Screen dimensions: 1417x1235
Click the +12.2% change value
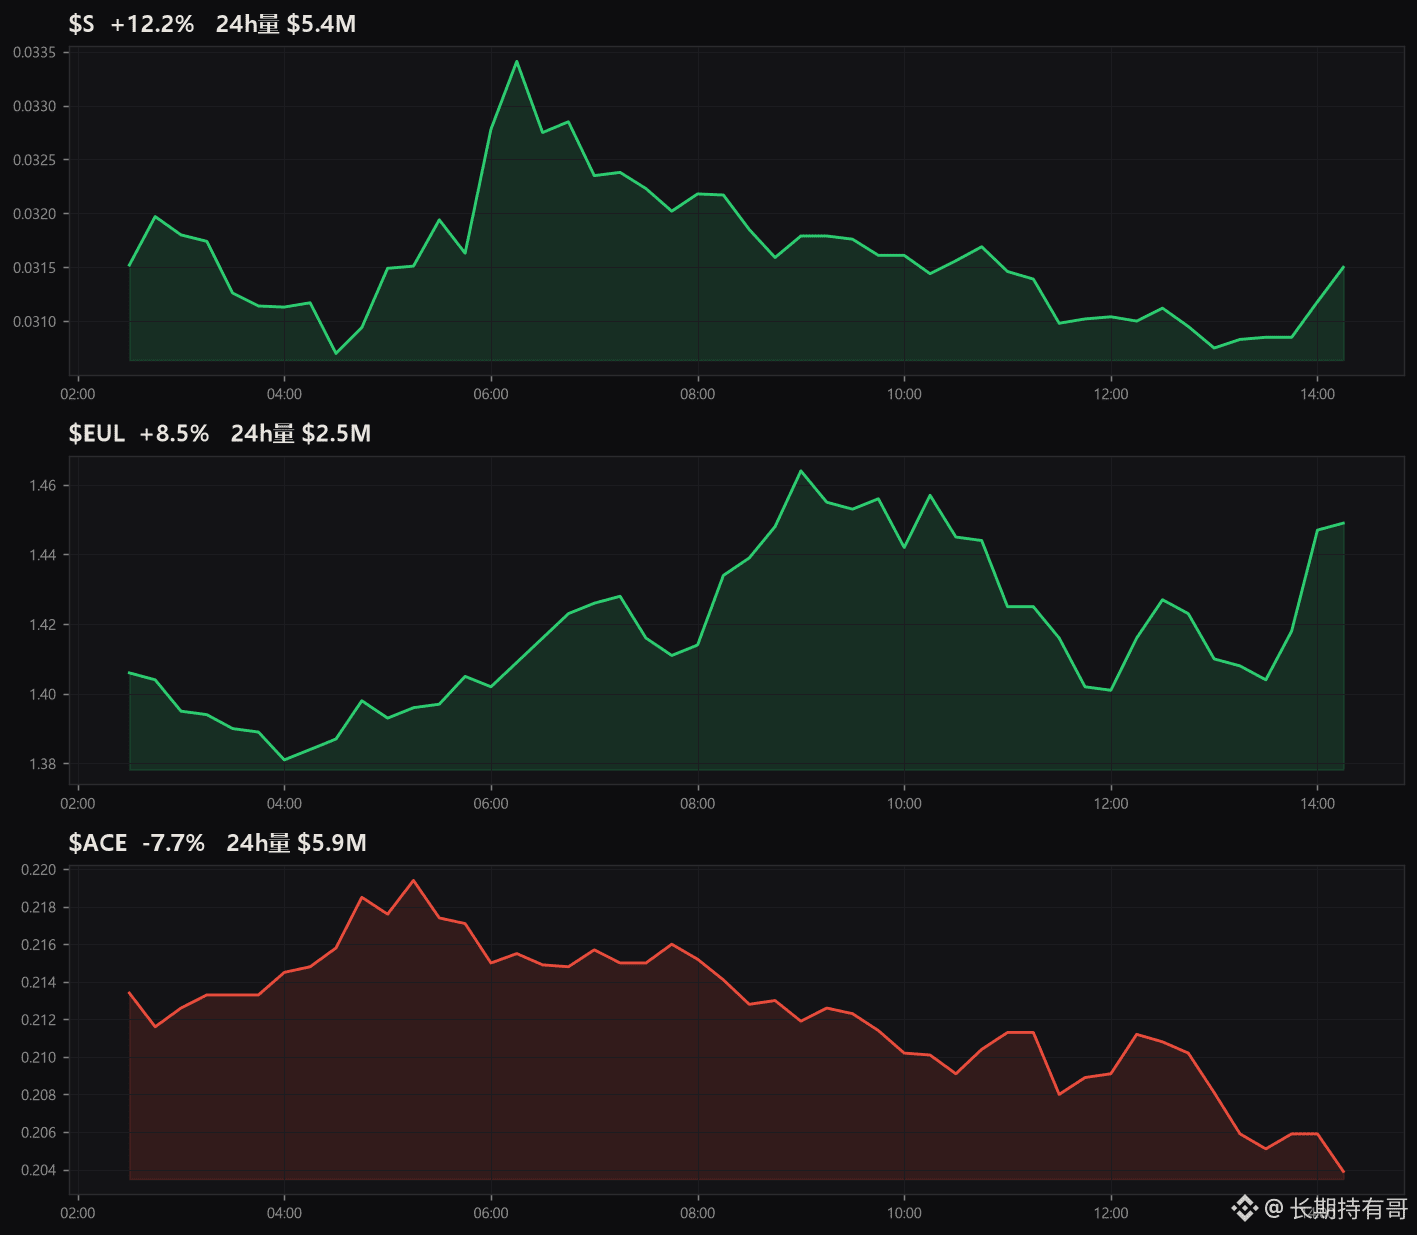click(152, 24)
